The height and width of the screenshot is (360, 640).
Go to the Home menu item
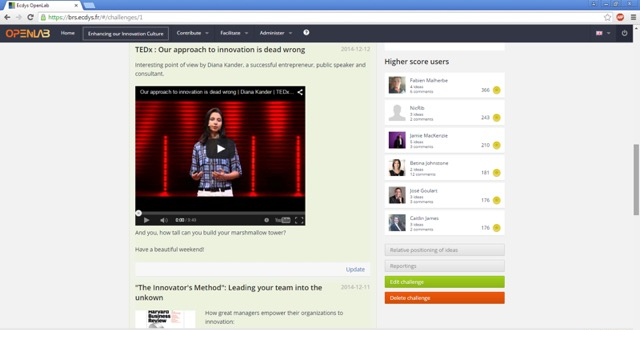point(68,33)
